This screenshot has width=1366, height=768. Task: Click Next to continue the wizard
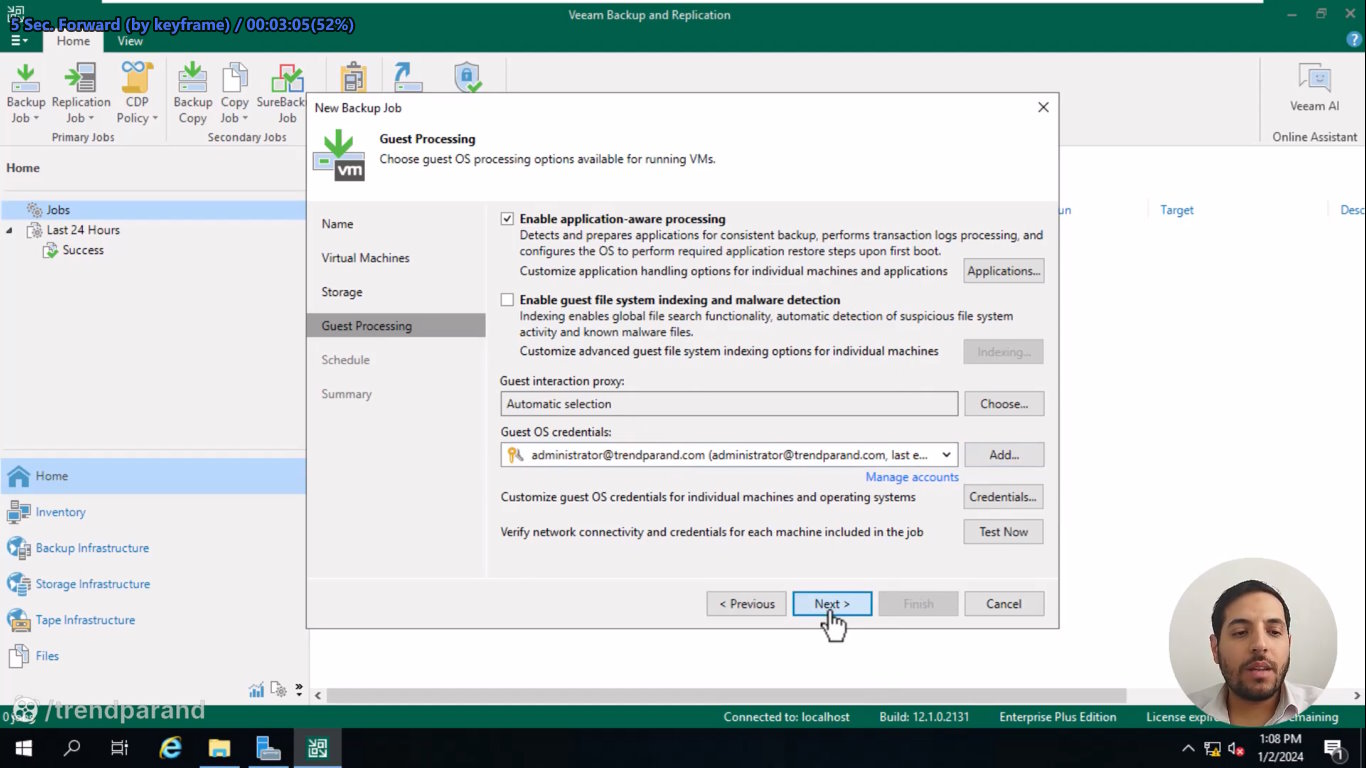tap(832, 604)
